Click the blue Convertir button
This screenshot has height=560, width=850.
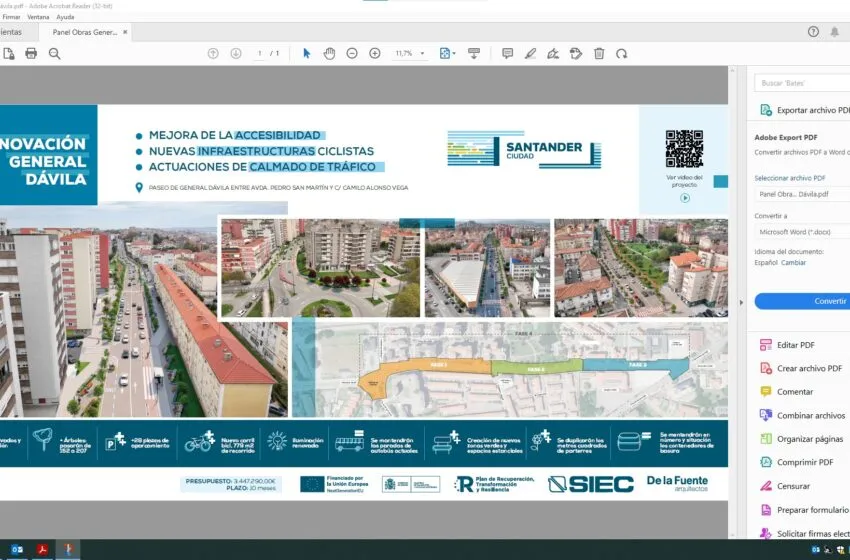(802, 301)
